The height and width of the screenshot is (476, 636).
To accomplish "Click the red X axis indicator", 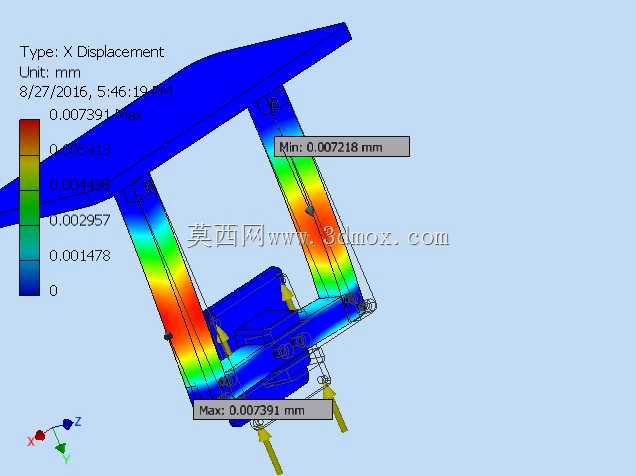I will tap(37, 438).
